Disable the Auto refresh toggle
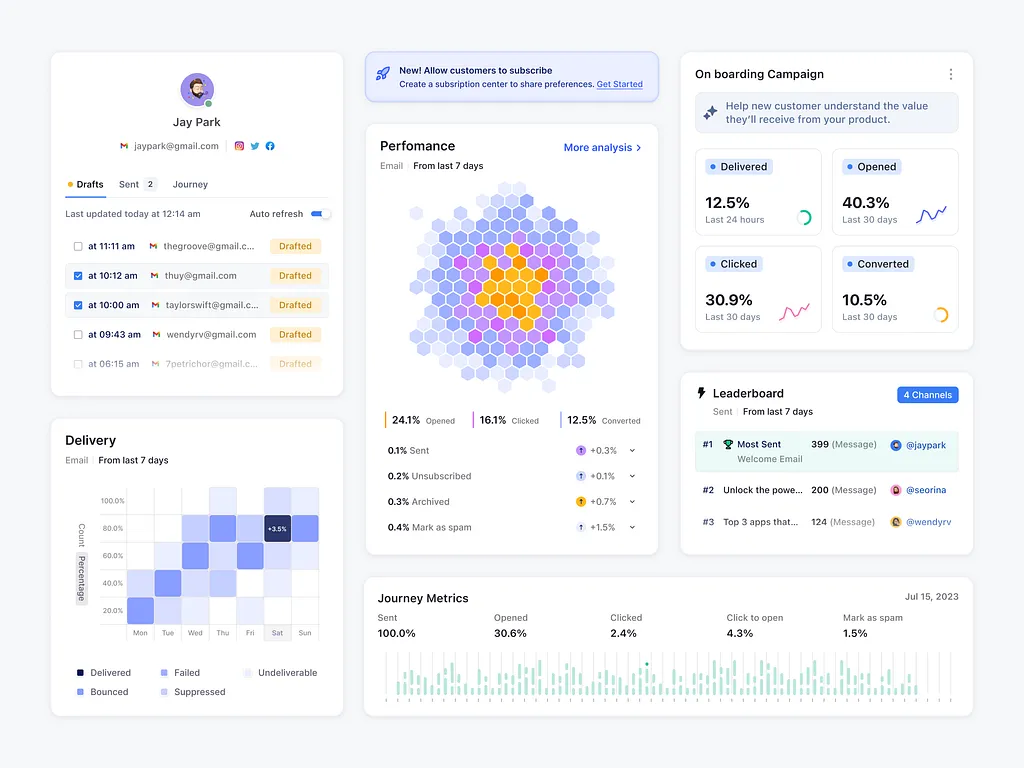The height and width of the screenshot is (768, 1024). (x=321, y=213)
